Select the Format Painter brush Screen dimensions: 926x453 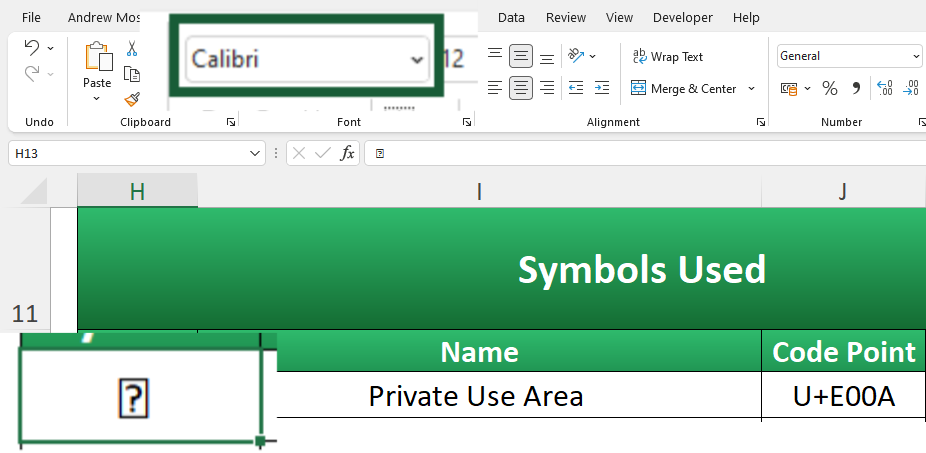[x=132, y=99]
